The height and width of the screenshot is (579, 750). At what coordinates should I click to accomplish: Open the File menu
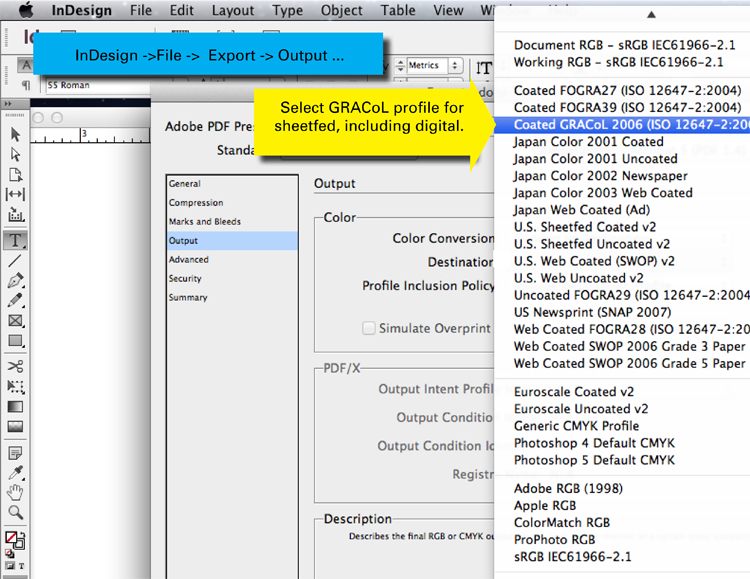tap(141, 10)
